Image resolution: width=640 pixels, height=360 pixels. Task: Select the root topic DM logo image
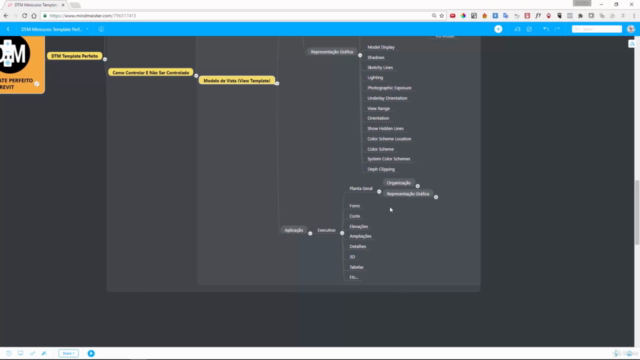point(14,54)
